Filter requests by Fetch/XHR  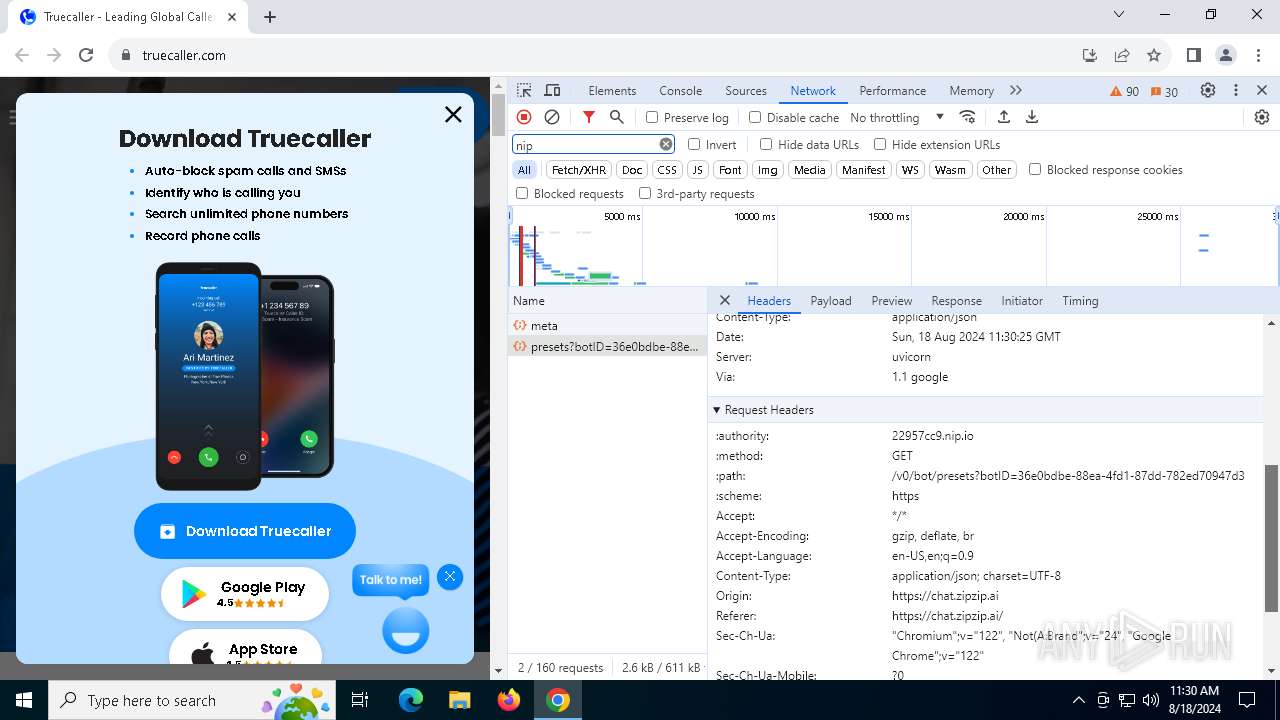tap(579, 170)
